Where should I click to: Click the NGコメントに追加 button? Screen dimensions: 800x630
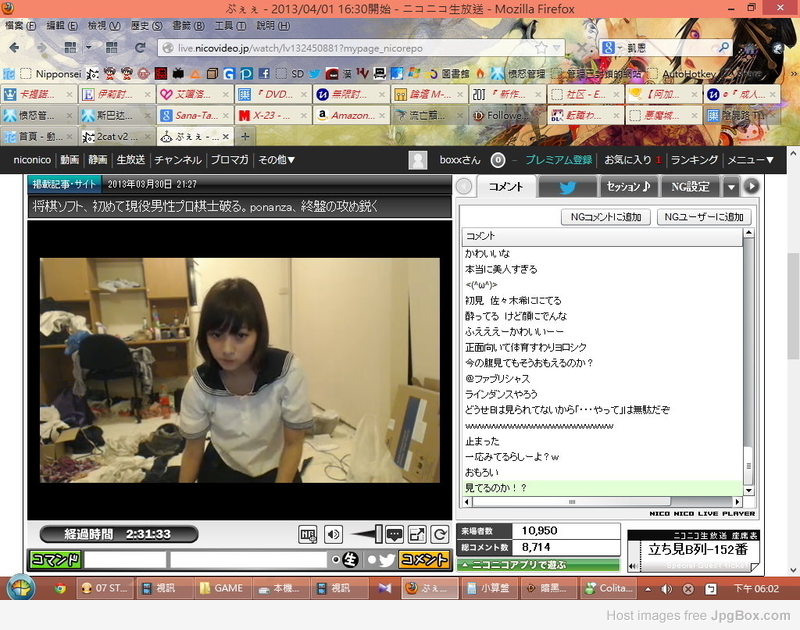pyautogui.click(x=606, y=217)
